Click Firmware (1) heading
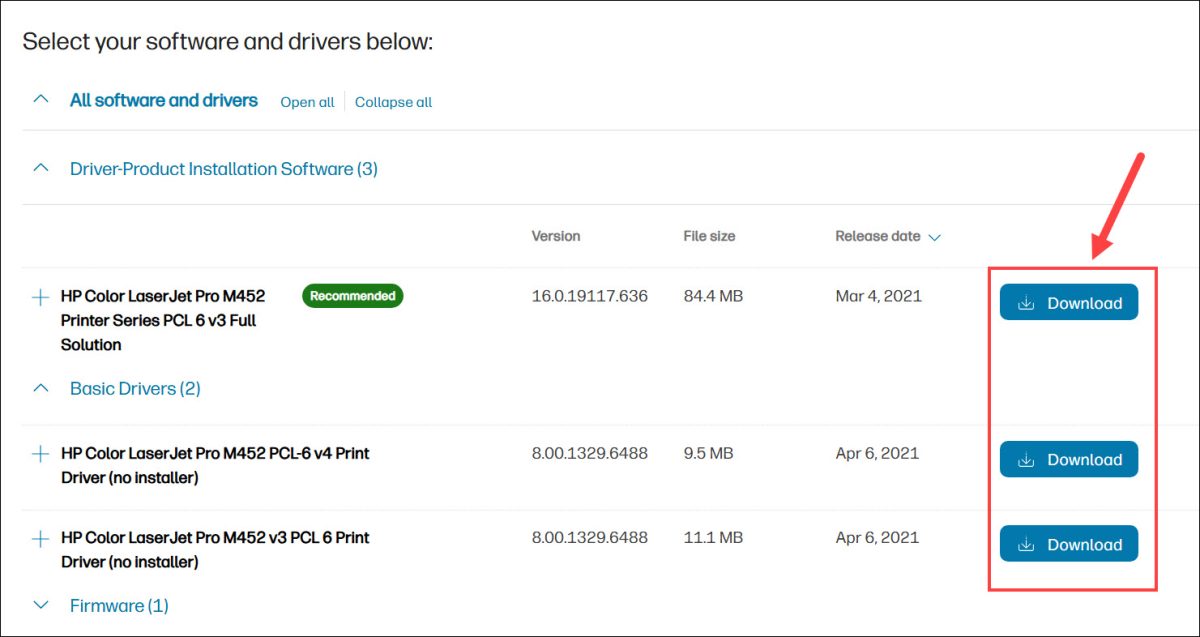The width and height of the screenshot is (1200, 637). pyautogui.click(x=119, y=605)
